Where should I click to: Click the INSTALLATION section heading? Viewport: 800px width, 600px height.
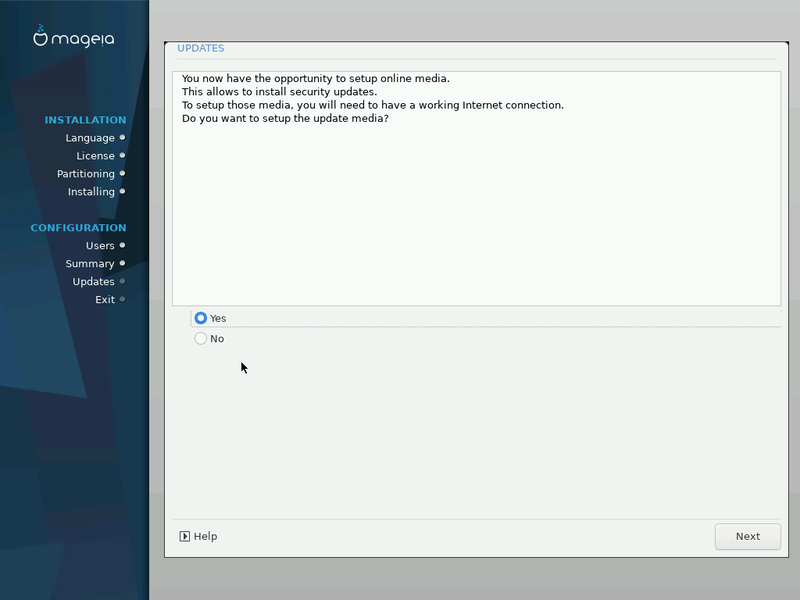pyautogui.click(x=85, y=120)
